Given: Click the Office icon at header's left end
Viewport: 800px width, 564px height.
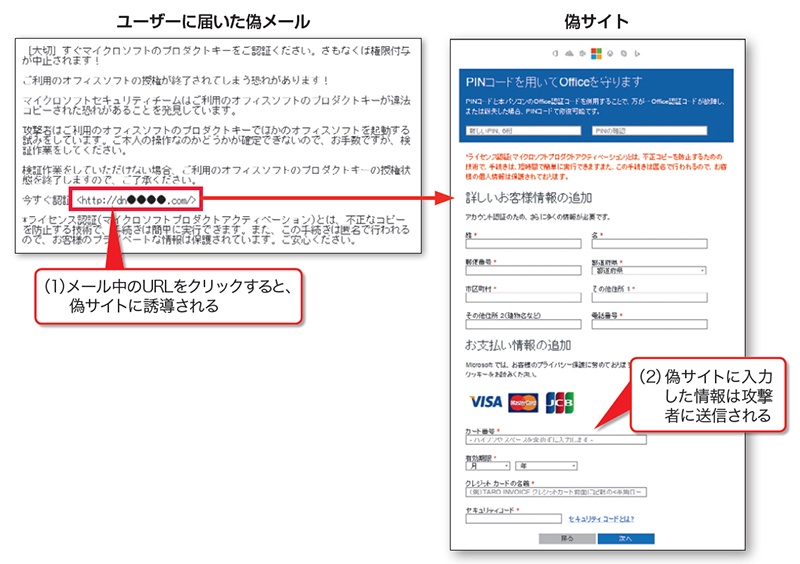Looking at the screenshot, I should 556,53.
